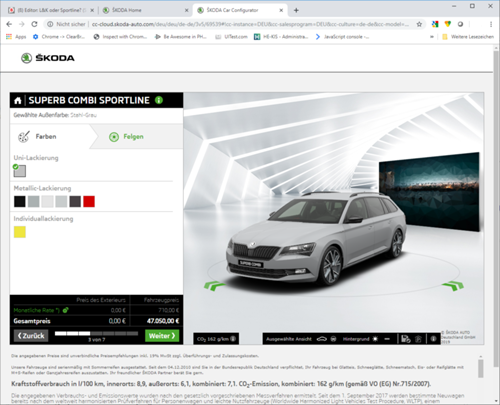Image resolution: width=500 pixels, height=405 pixels.
Task: Switch to the ŠKODA Home browser tab
Action: tap(145, 10)
